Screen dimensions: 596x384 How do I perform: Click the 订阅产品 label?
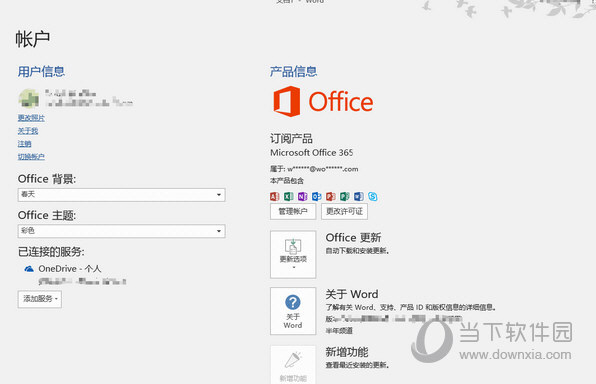(x=291, y=138)
